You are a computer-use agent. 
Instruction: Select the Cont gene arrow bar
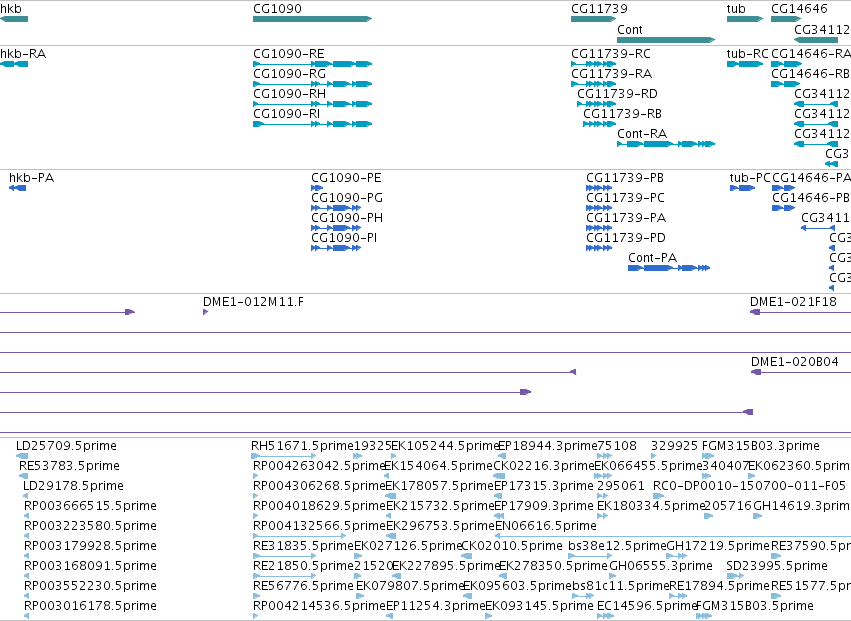666,40
